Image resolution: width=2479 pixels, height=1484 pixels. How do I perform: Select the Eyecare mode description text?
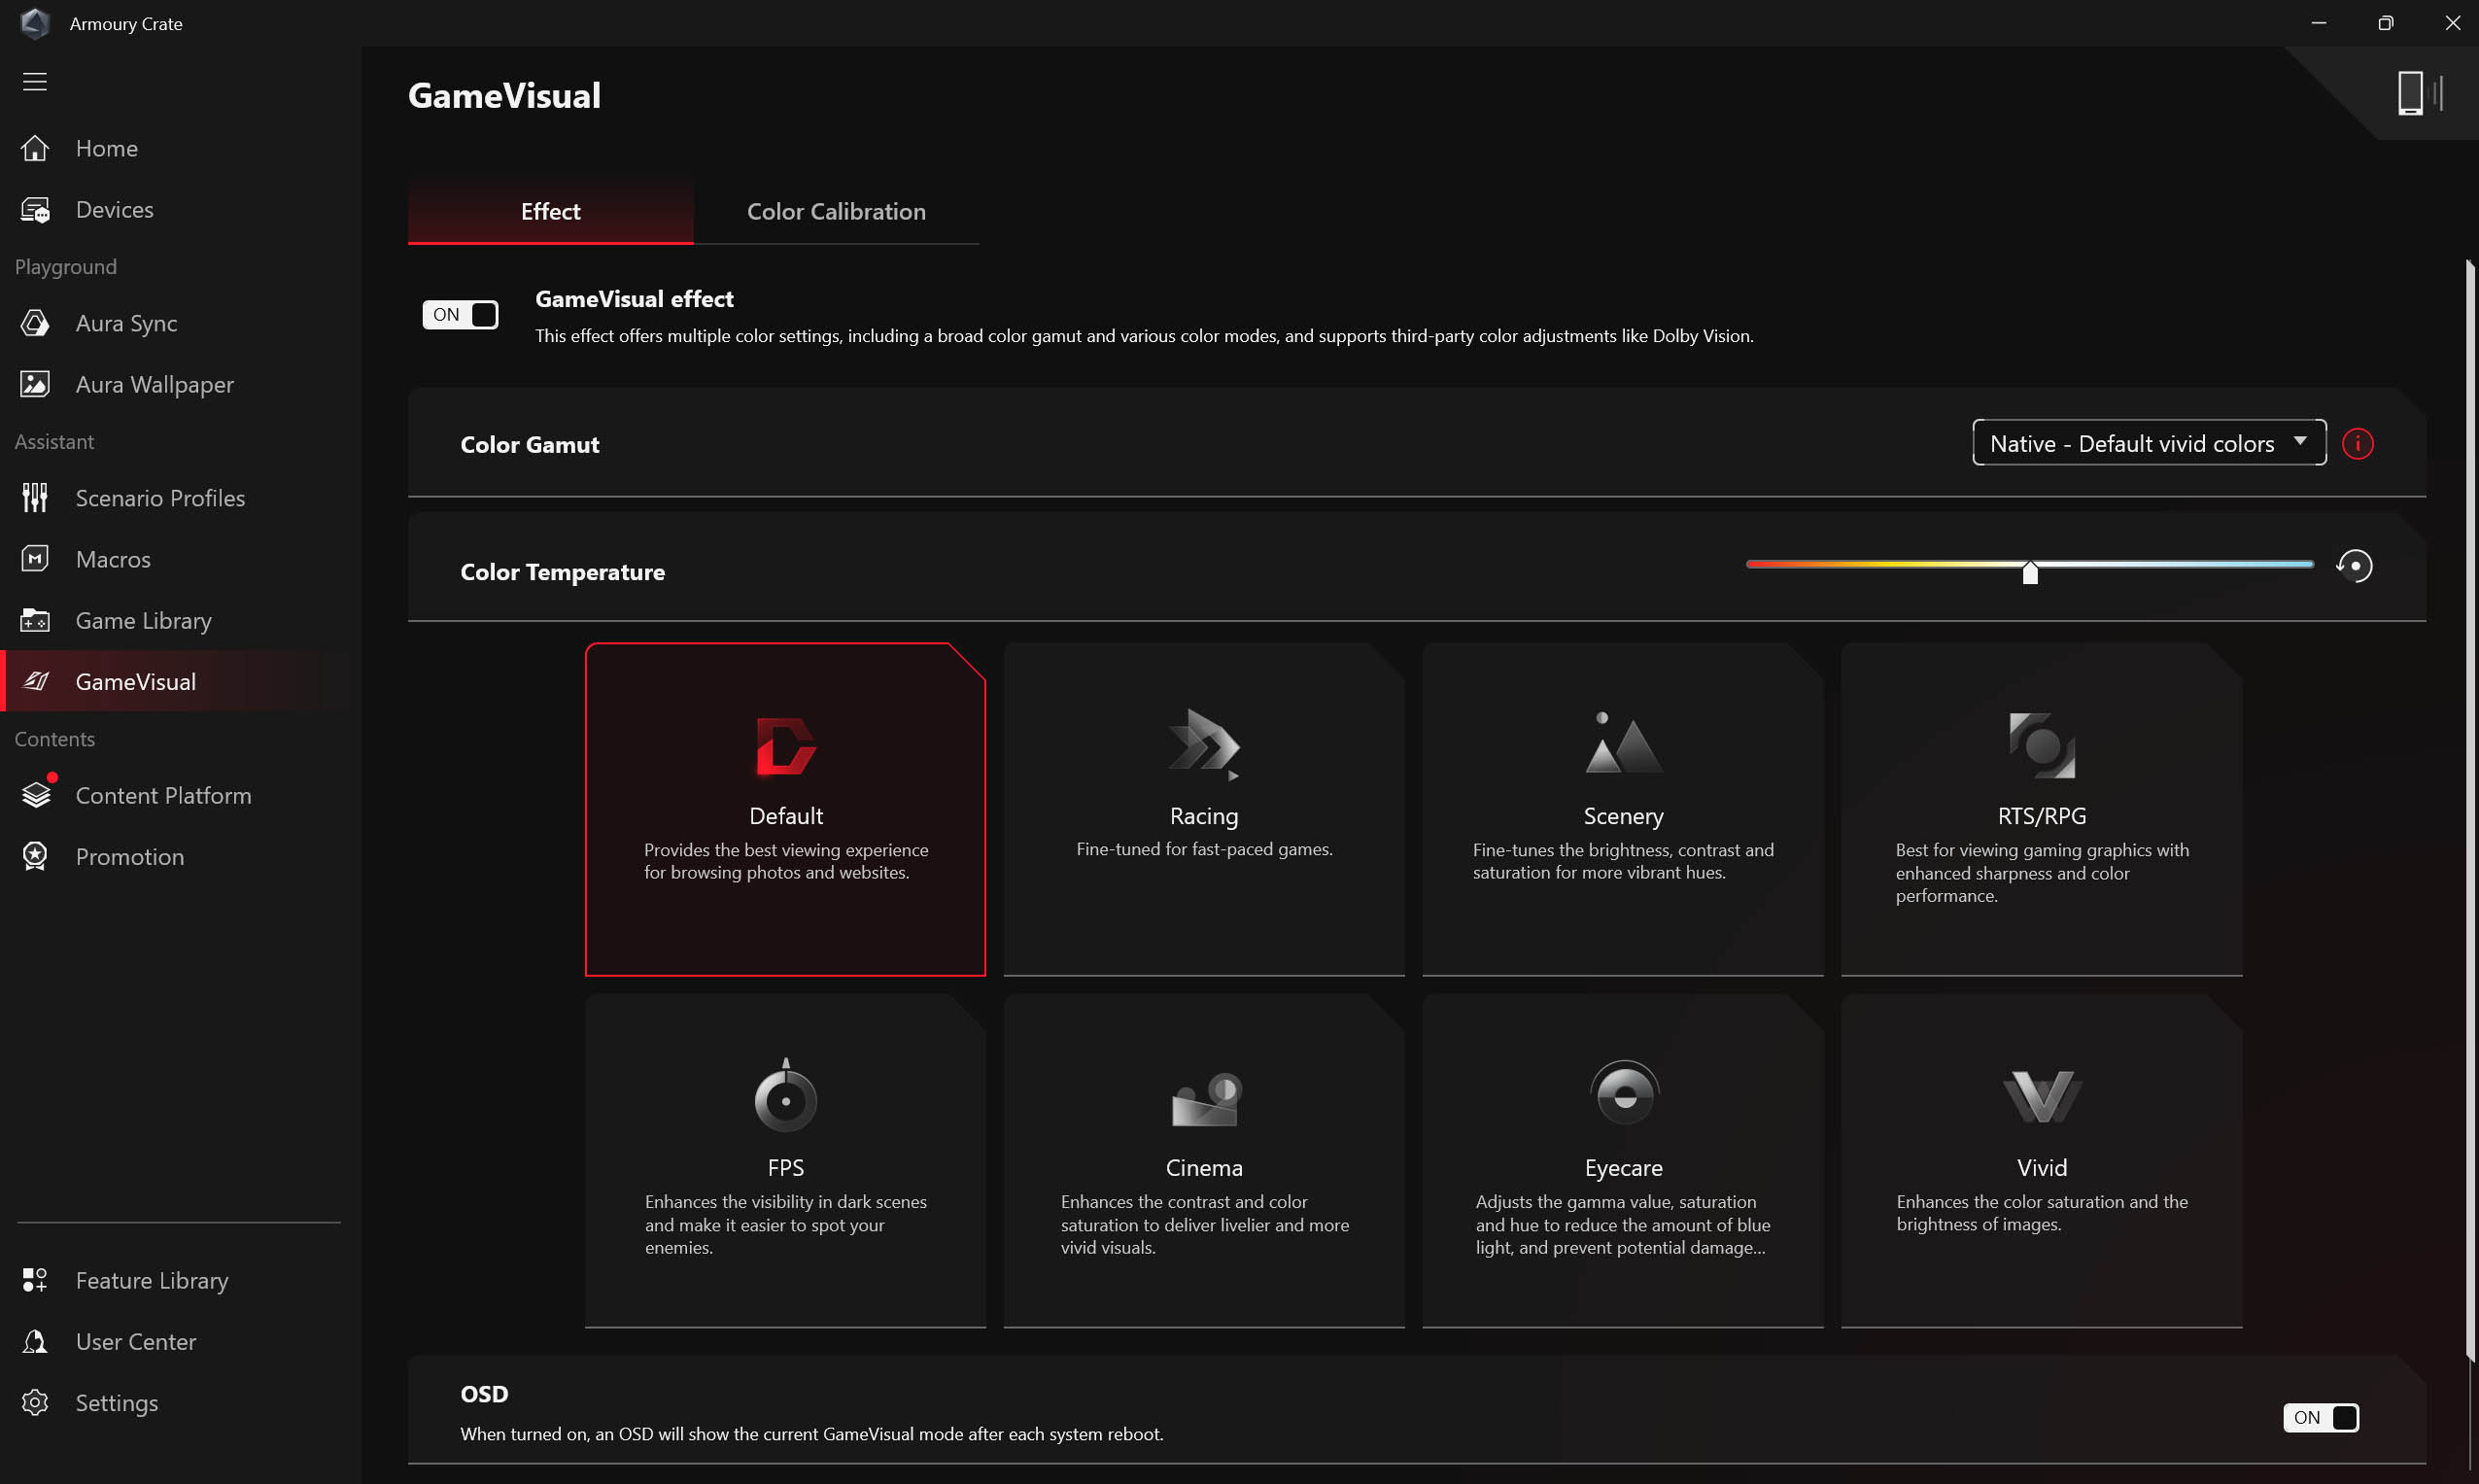point(1623,1225)
